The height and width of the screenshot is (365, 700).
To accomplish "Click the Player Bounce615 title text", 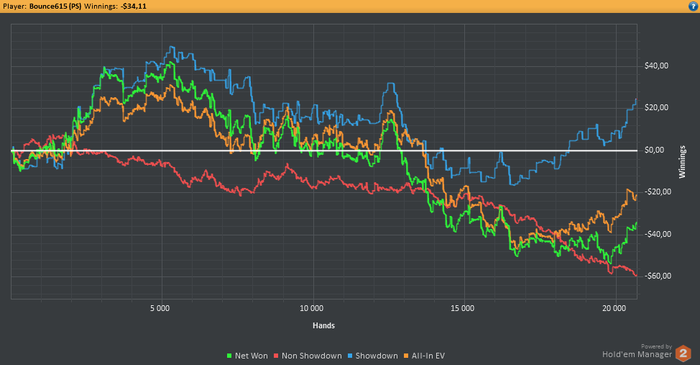I will point(42,6).
